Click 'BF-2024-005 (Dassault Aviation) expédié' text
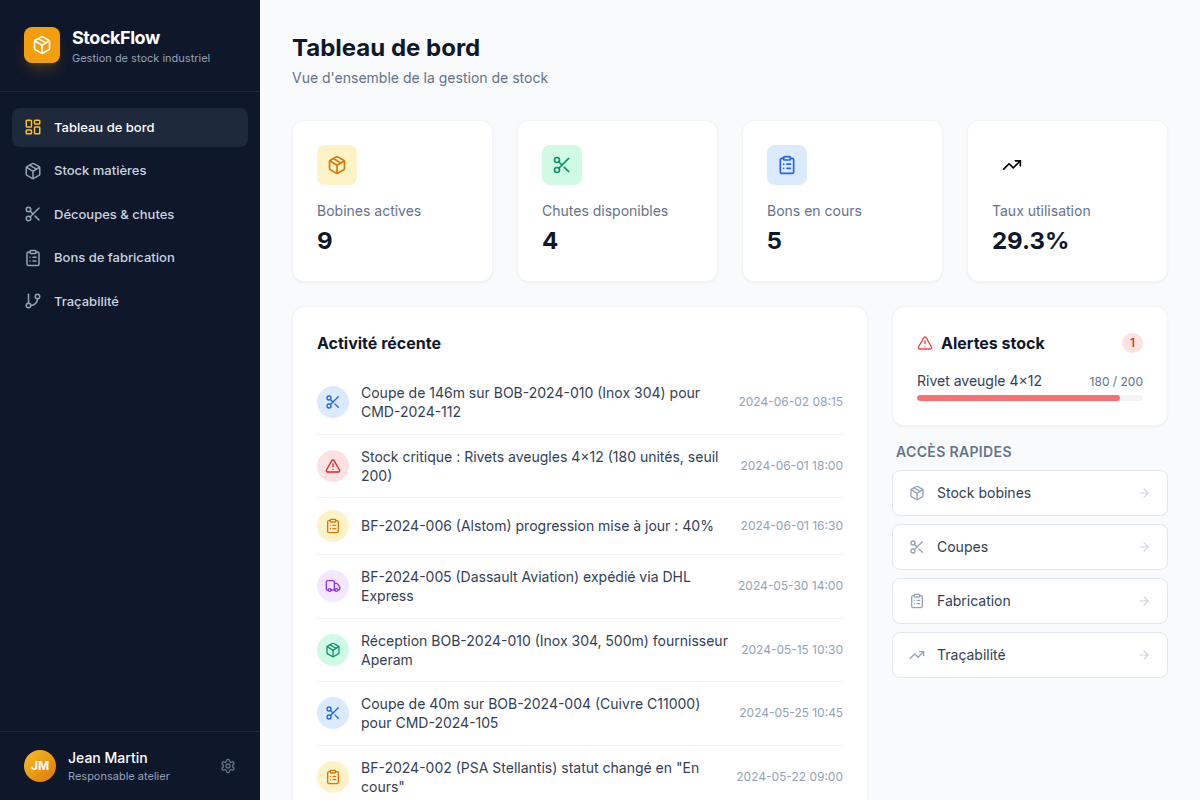1200x800 pixels. click(526, 586)
